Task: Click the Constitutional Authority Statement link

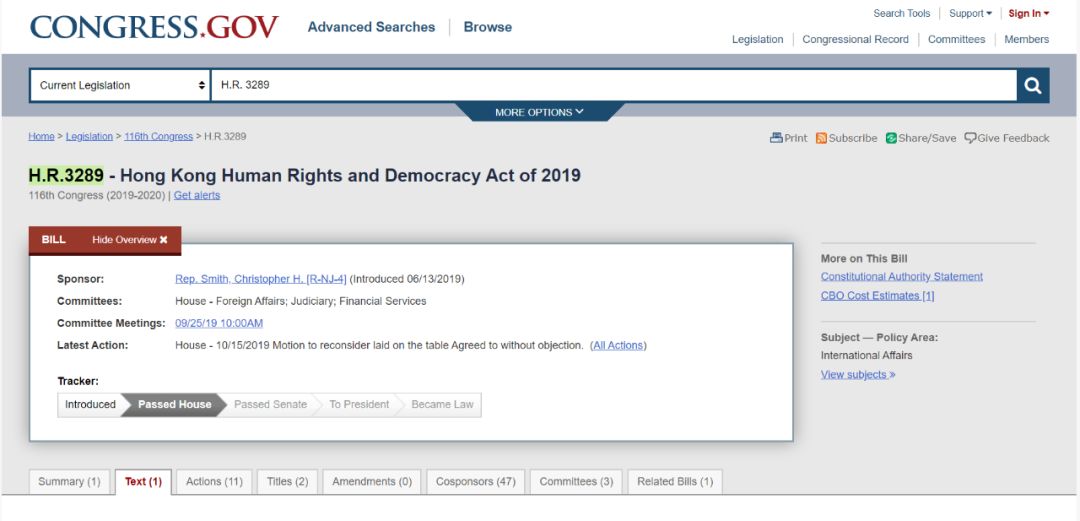Action: pos(901,277)
